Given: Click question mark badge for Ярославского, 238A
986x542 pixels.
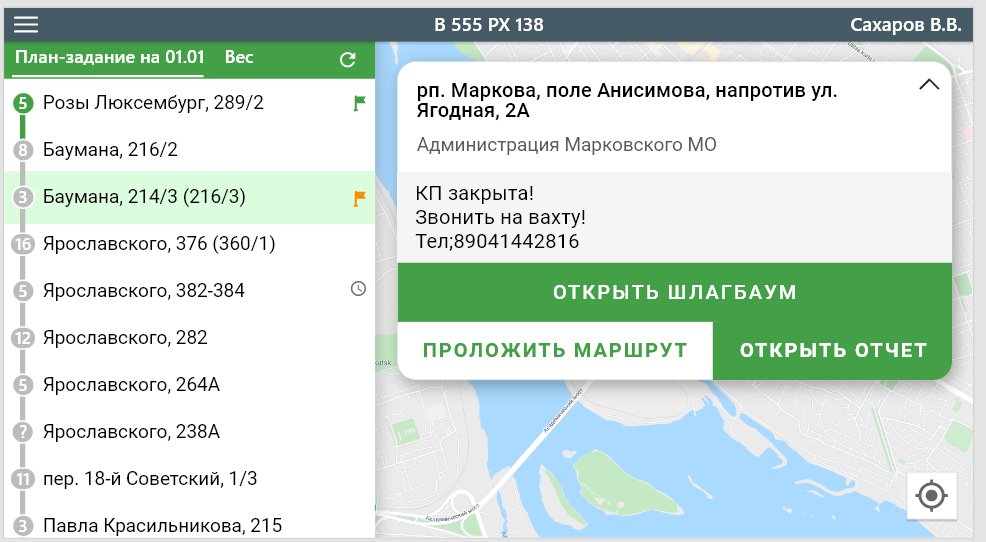Looking at the screenshot, I should click(24, 433).
